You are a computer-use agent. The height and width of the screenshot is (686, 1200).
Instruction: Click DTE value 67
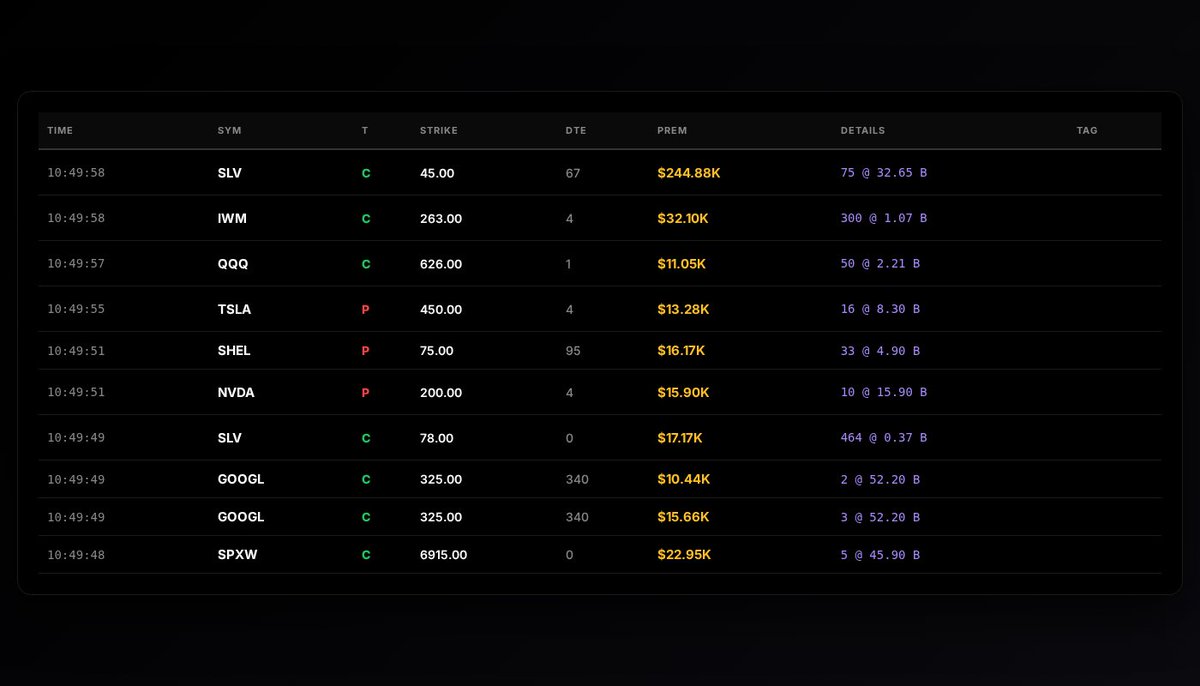point(573,173)
